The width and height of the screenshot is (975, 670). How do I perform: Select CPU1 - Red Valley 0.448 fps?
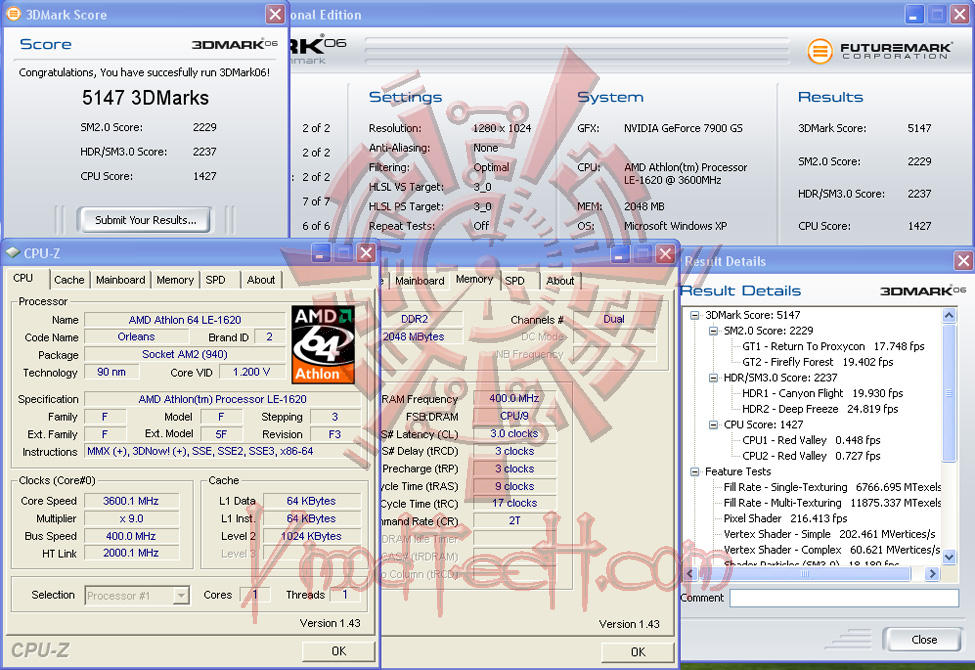pos(811,440)
